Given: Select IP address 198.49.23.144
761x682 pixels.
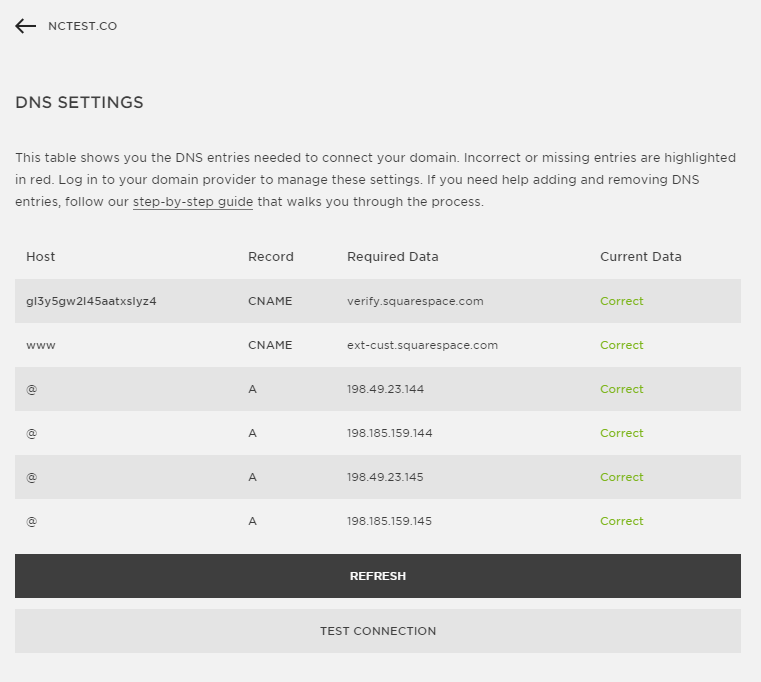Looking at the screenshot, I should click(385, 389).
